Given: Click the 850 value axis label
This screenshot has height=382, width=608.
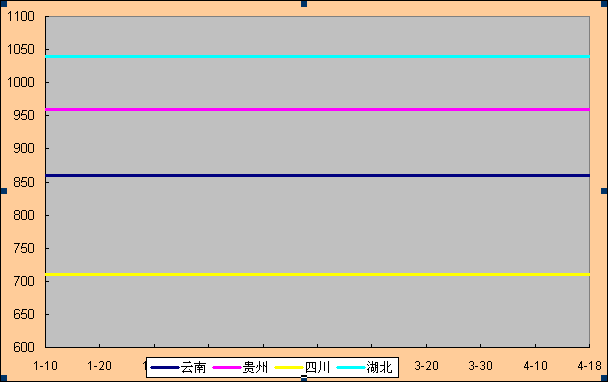Looking at the screenshot, I should (24, 182).
